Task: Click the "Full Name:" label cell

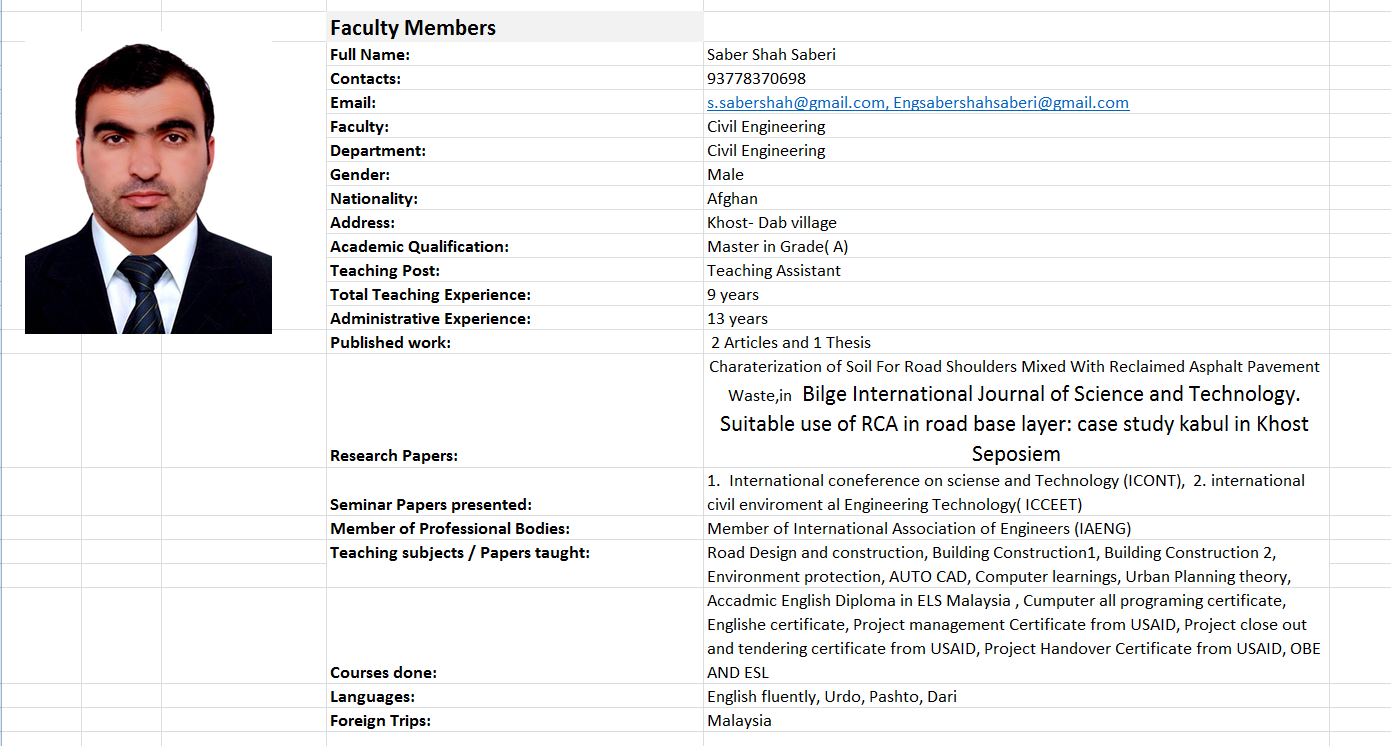Action: [x=515, y=54]
